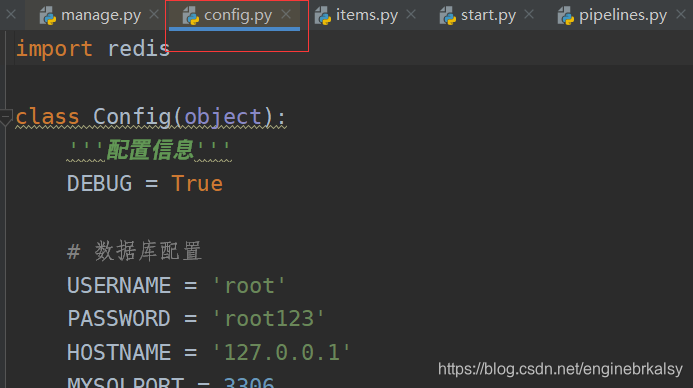Click the '127.0.0.1' hostname value
Viewport: 693px width, 388px height.
click(281, 353)
